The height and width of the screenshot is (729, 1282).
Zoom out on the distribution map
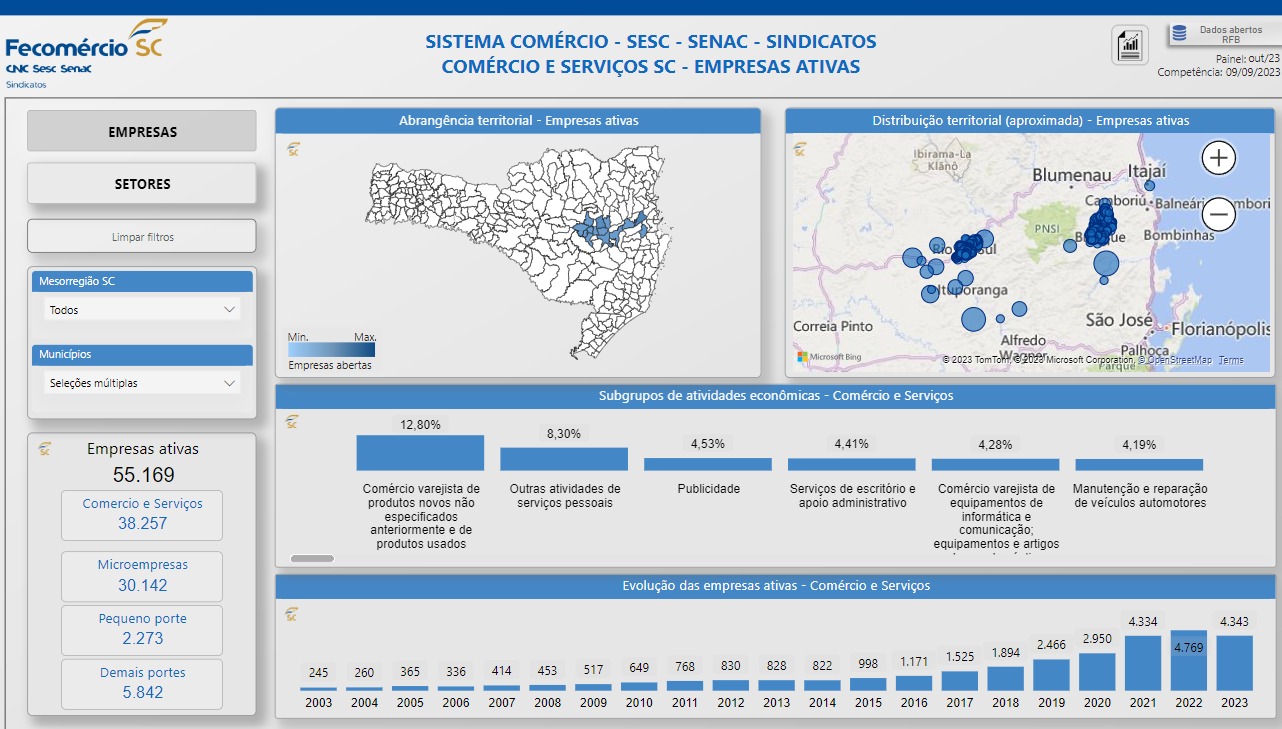pos(1218,214)
